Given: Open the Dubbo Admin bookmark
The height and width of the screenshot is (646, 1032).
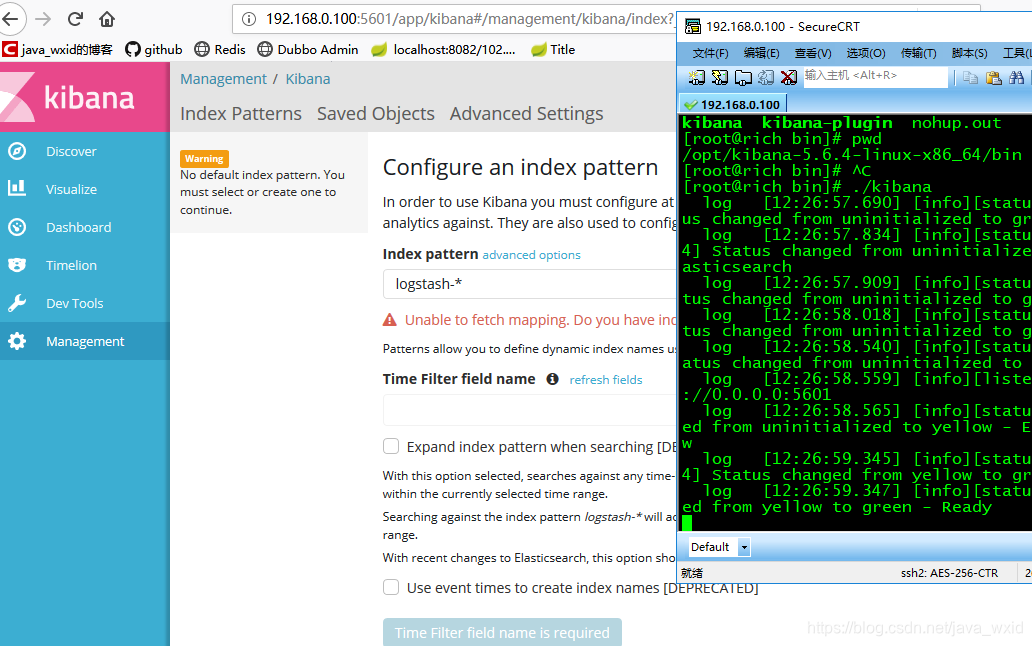Looking at the screenshot, I should (307, 49).
